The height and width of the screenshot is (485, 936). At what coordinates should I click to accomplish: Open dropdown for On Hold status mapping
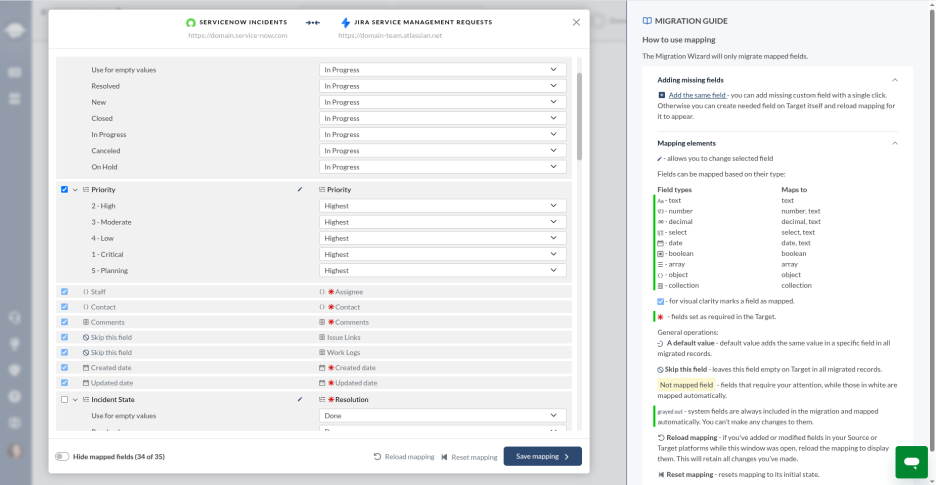[442, 167]
